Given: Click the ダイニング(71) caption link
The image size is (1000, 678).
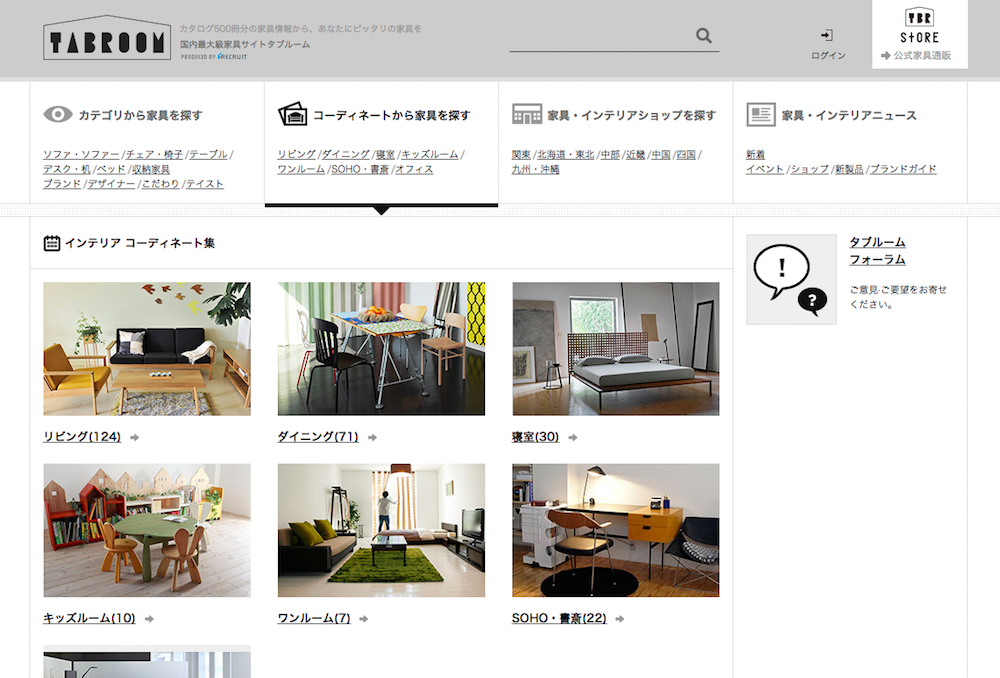Looking at the screenshot, I should (318, 437).
